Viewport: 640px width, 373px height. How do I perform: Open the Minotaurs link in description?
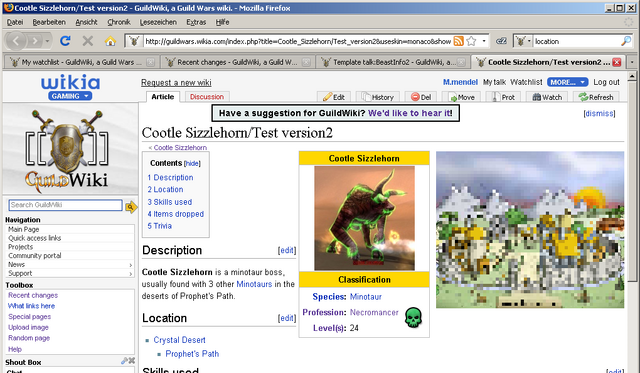point(254,284)
